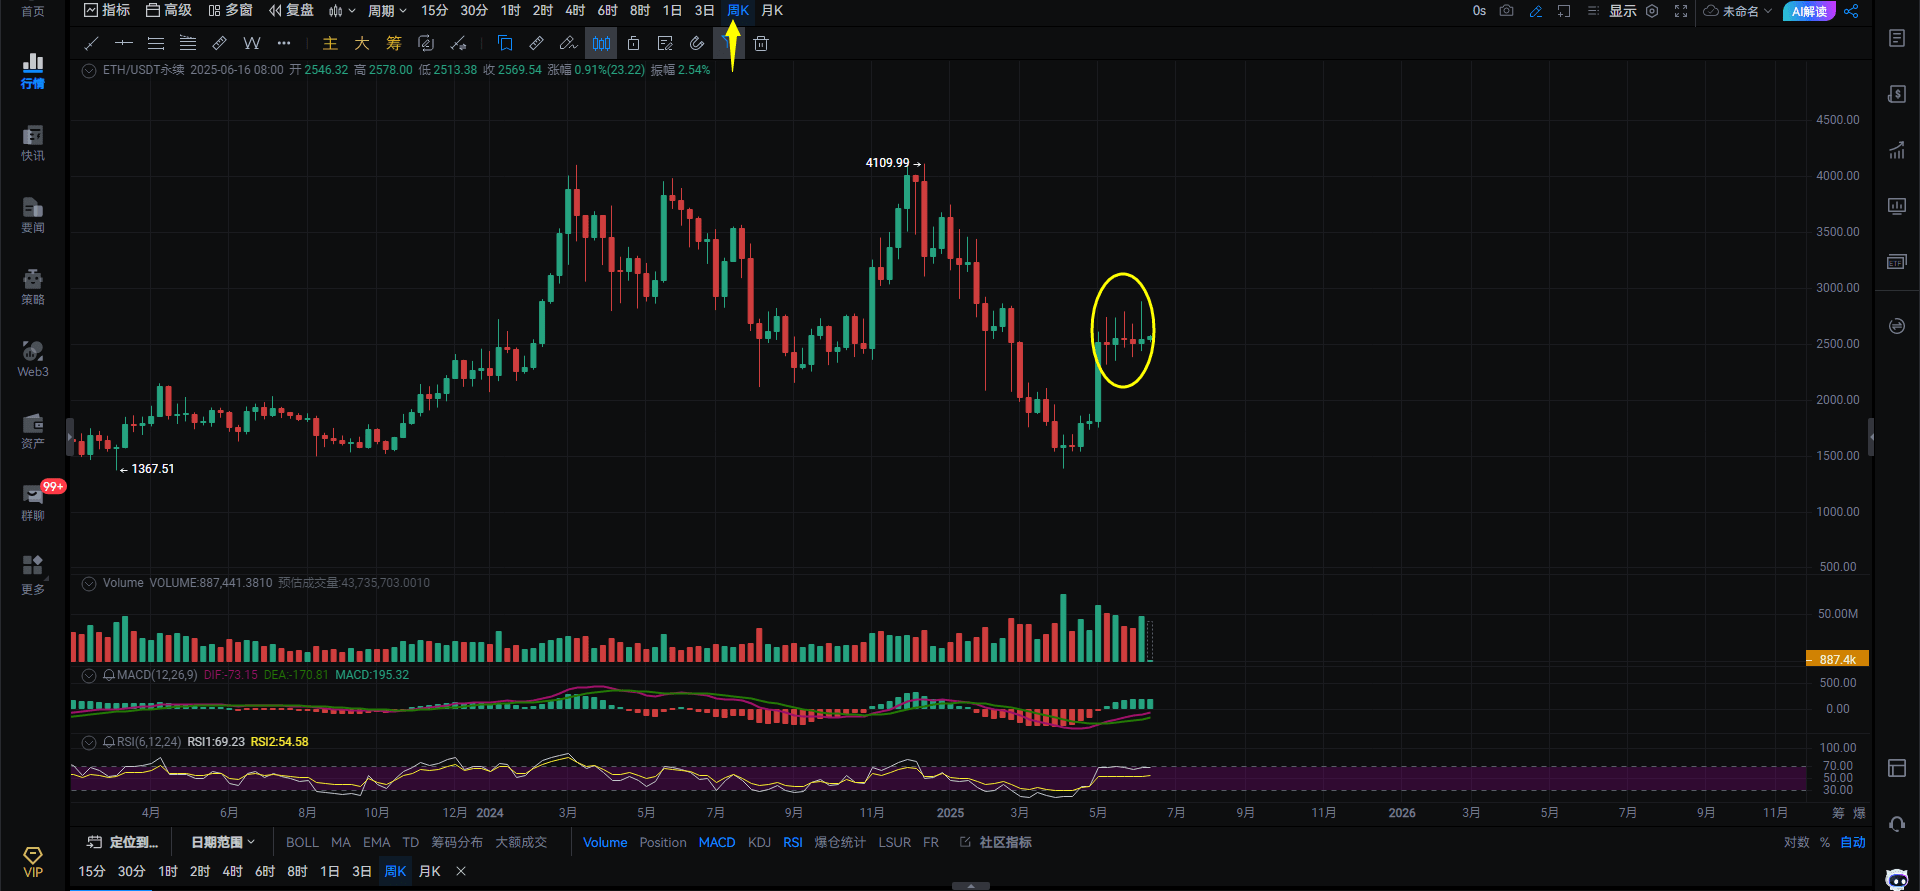This screenshot has width=1920, height=891.
Task: Take a chart screenshot with camera icon
Action: coord(1507,11)
